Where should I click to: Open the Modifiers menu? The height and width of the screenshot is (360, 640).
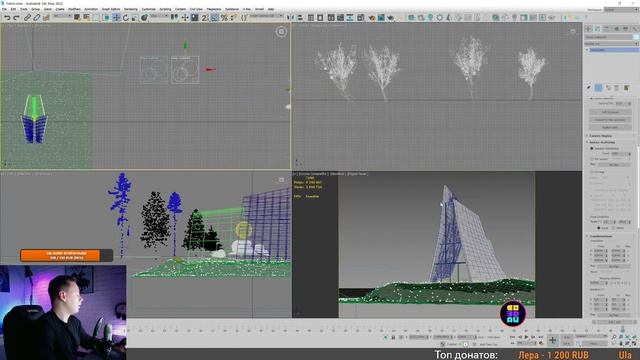[x=74, y=9]
